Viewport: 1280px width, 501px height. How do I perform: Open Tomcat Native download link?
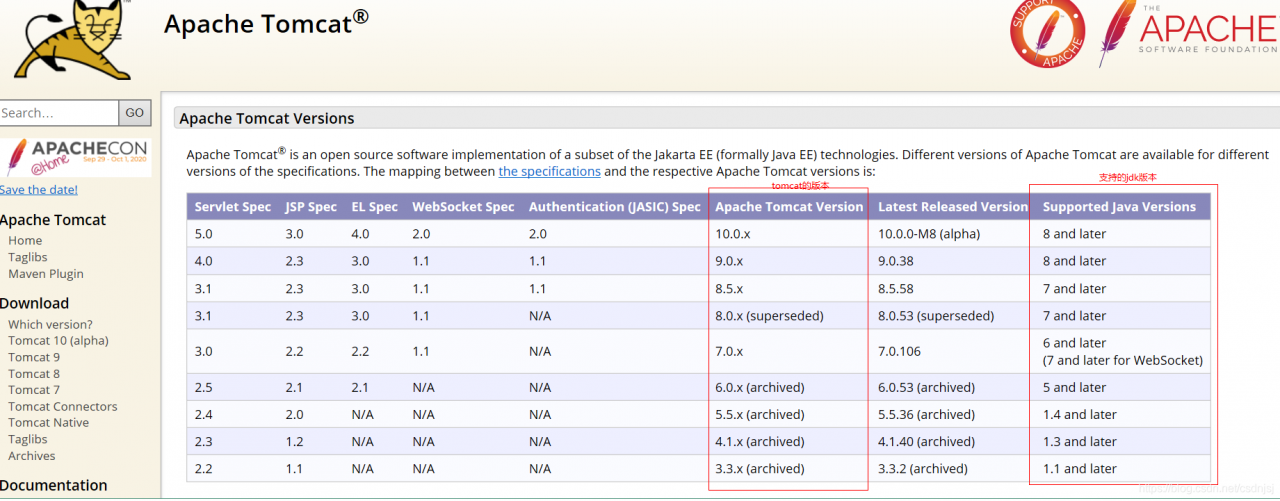click(48, 423)
